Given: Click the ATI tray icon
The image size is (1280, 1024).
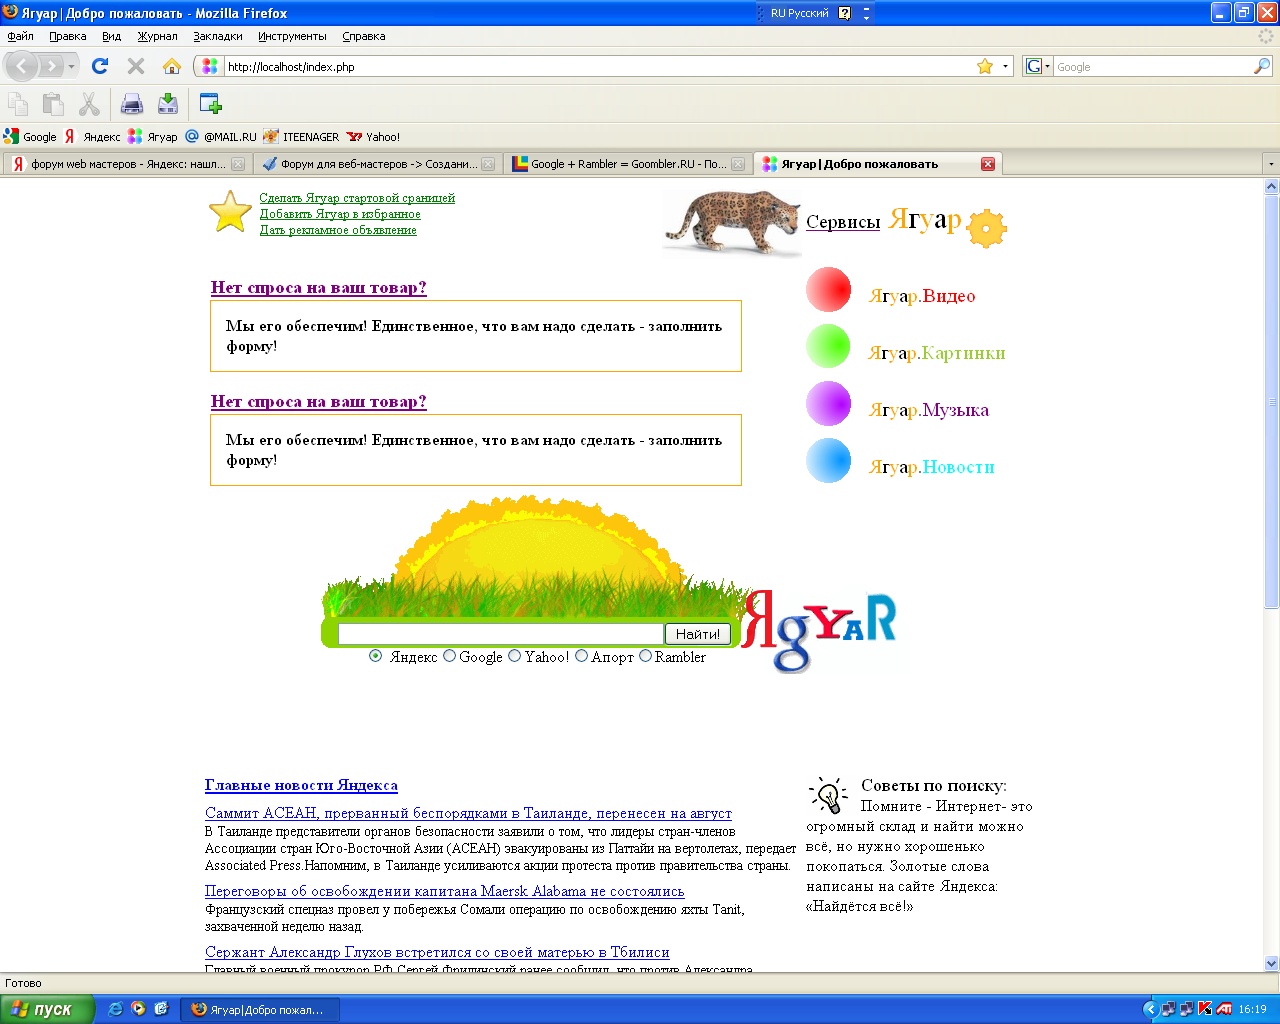Looking at the screenshot, I should (1224, 1009).
